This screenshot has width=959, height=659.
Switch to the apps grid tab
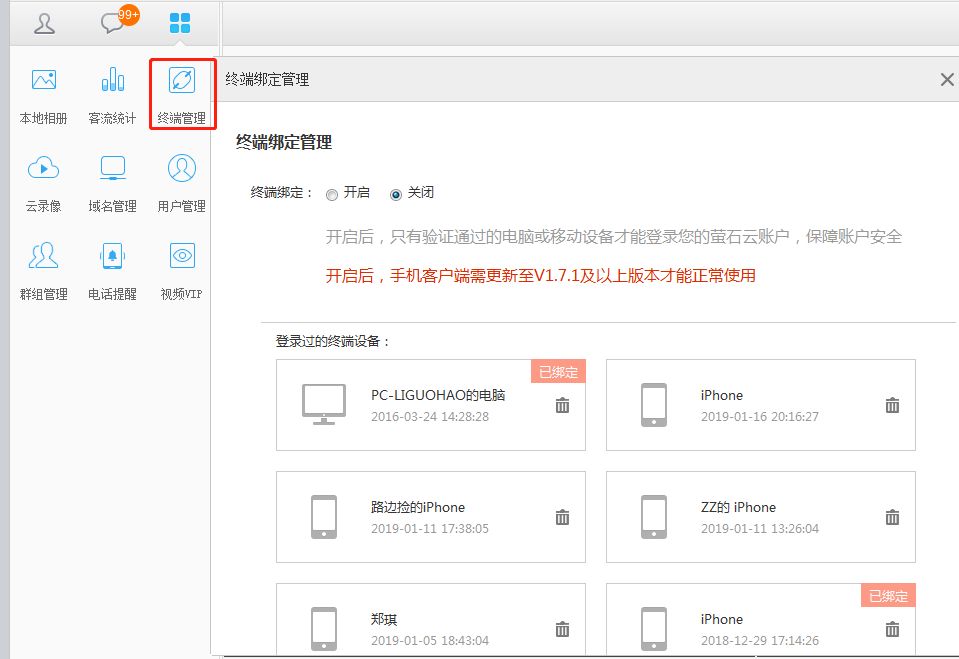[180, 24]
